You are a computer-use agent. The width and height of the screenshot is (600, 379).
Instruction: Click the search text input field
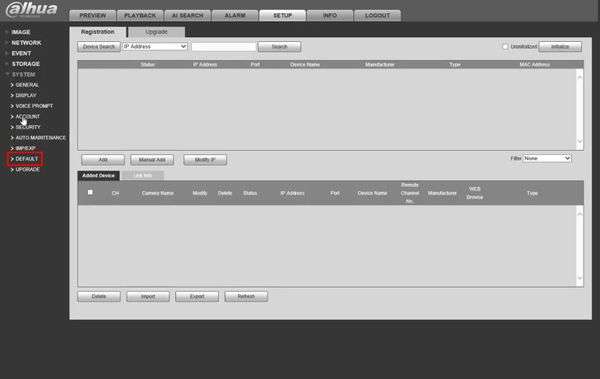224,47
